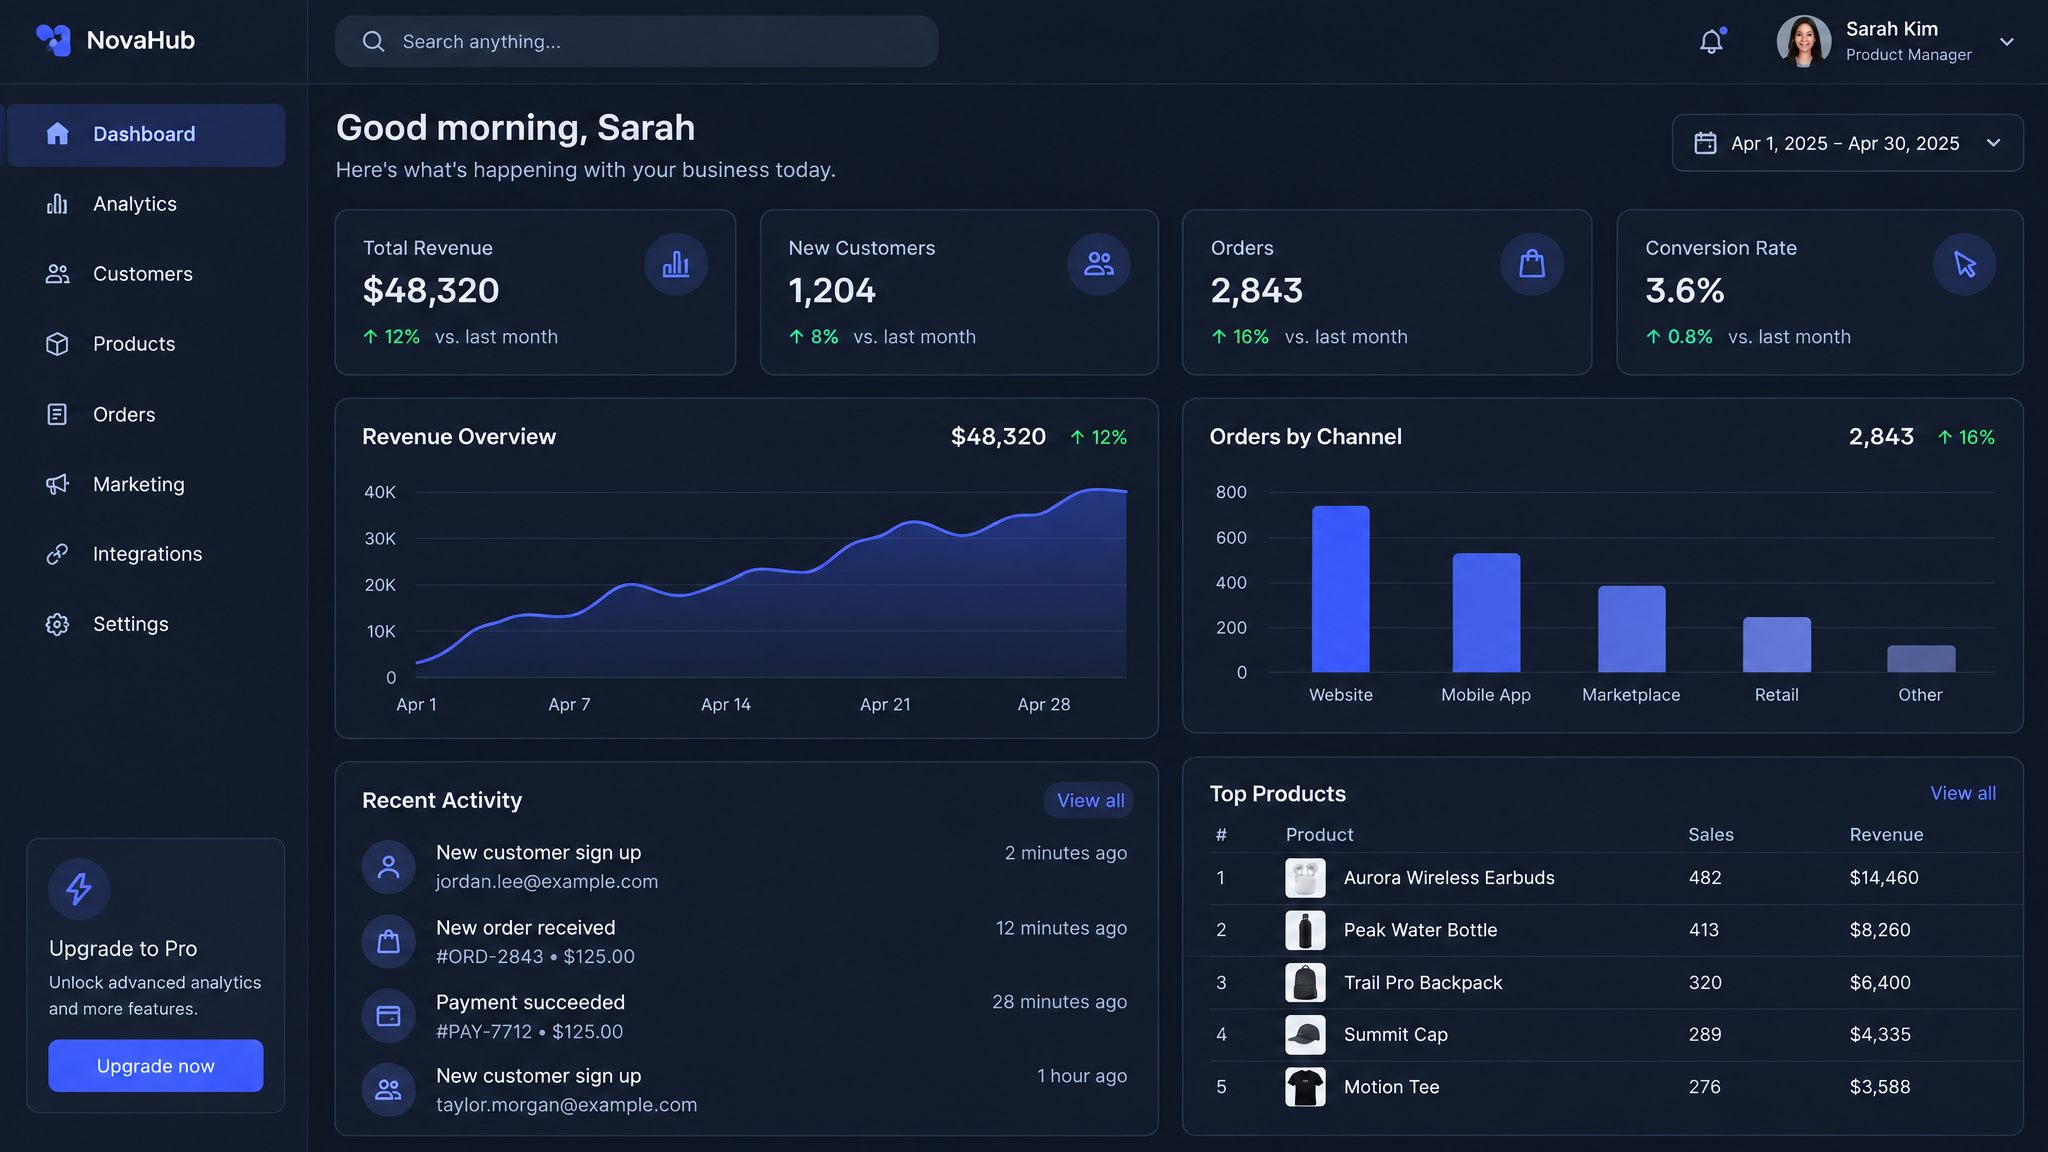
Task: Click the Conversion Rate cursor icon
Action: pos(1965,264)
